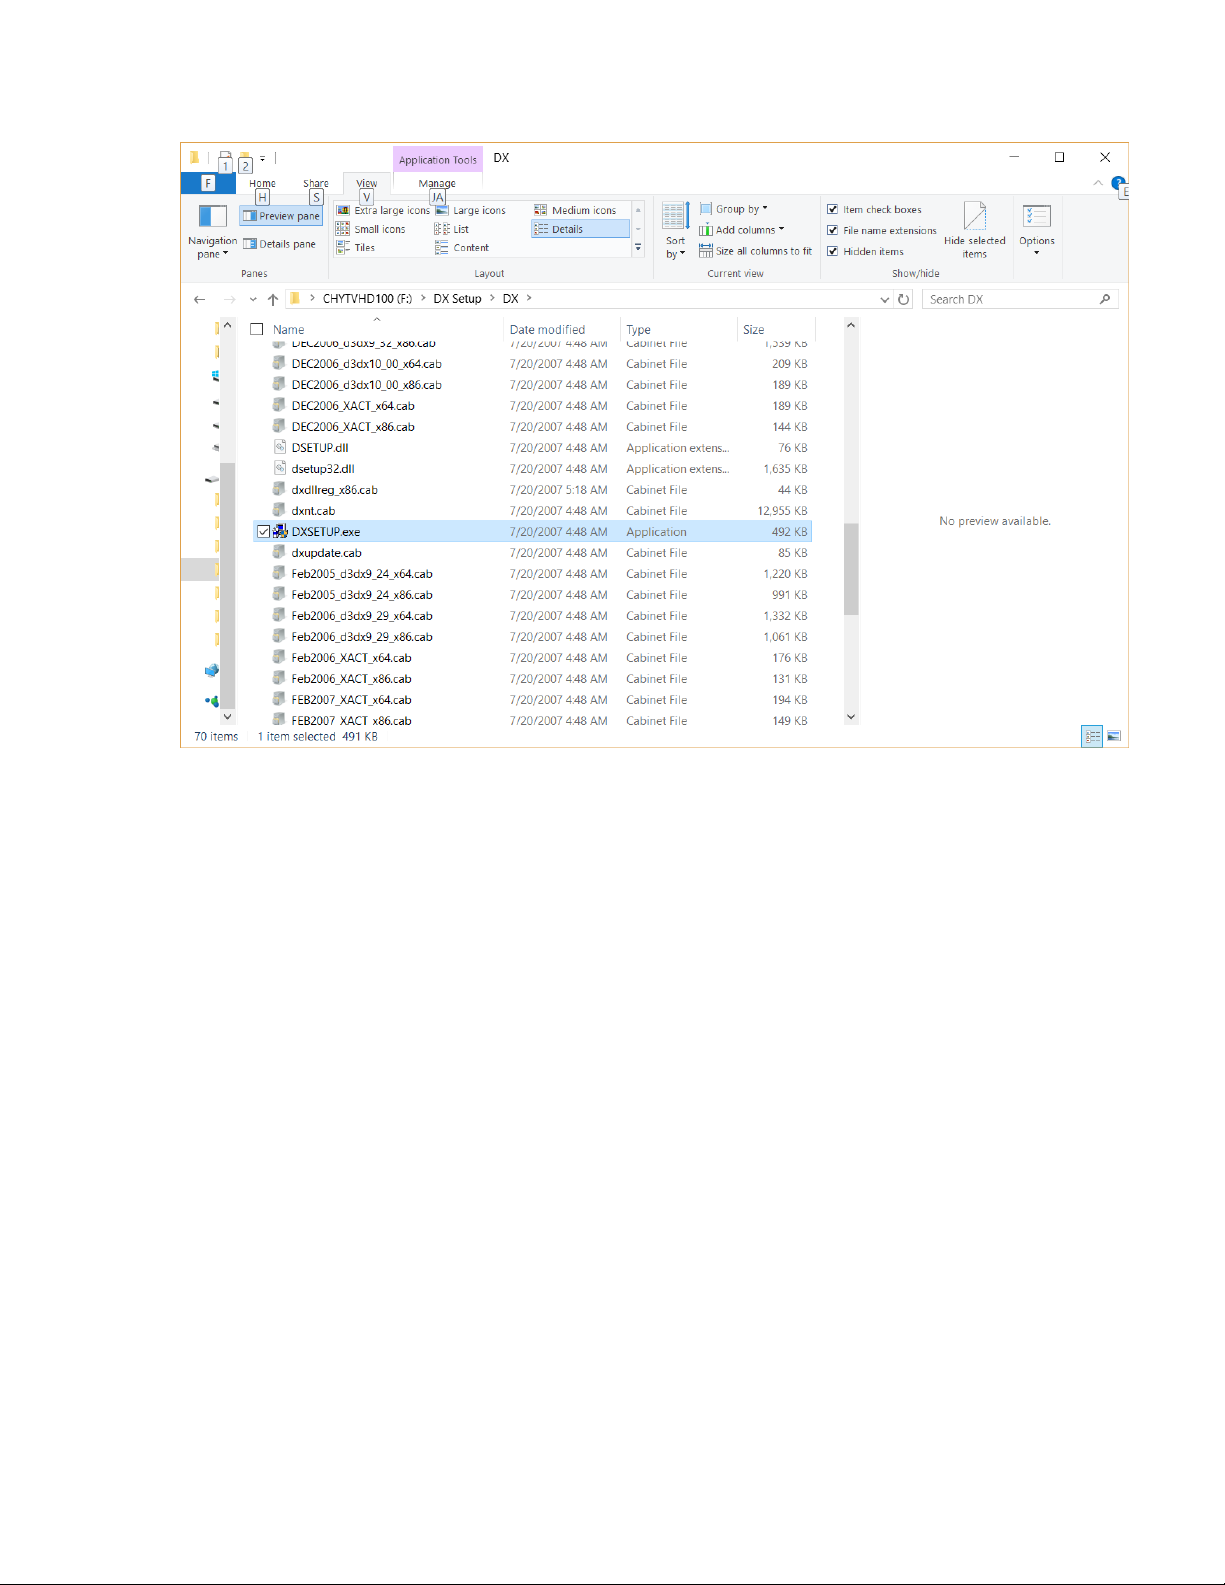
Task: Refresh the DX folder view
Action: pyautogui.click(x=904, y=299)
